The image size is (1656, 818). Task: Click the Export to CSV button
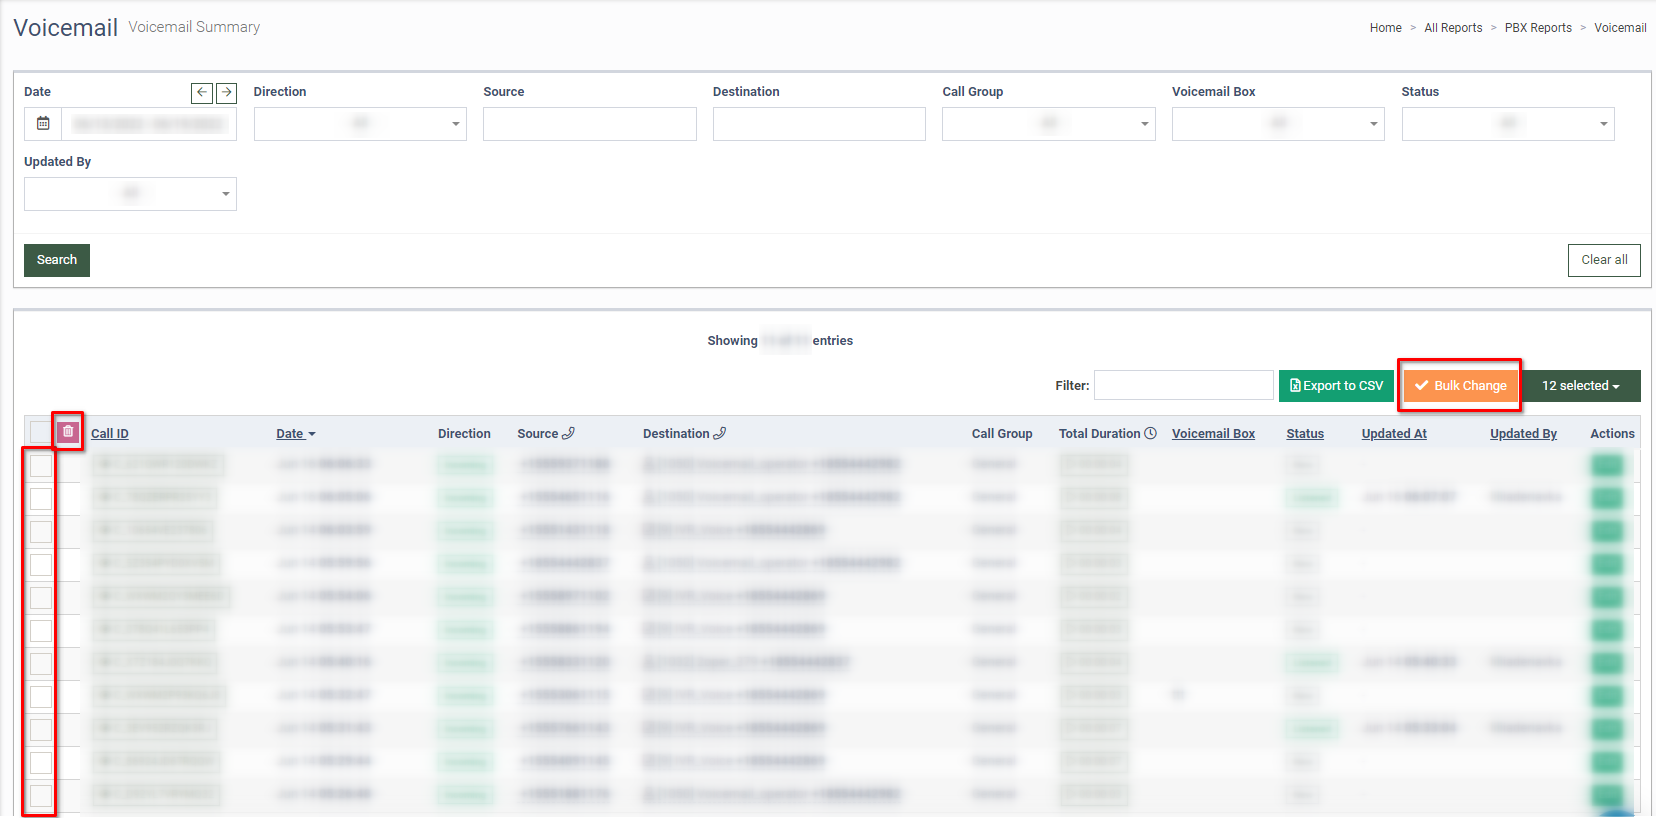(1336, 386)
